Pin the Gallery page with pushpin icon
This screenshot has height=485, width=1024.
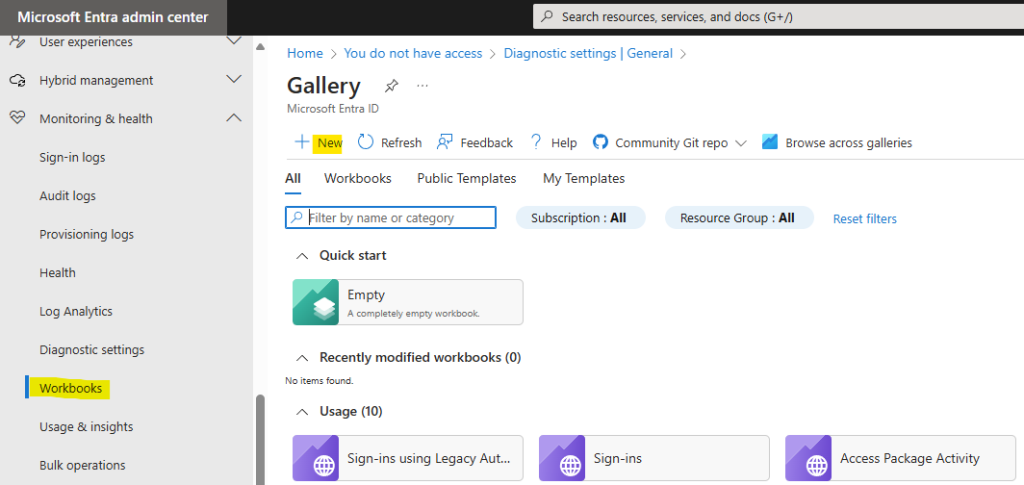(x=391, y=86)
